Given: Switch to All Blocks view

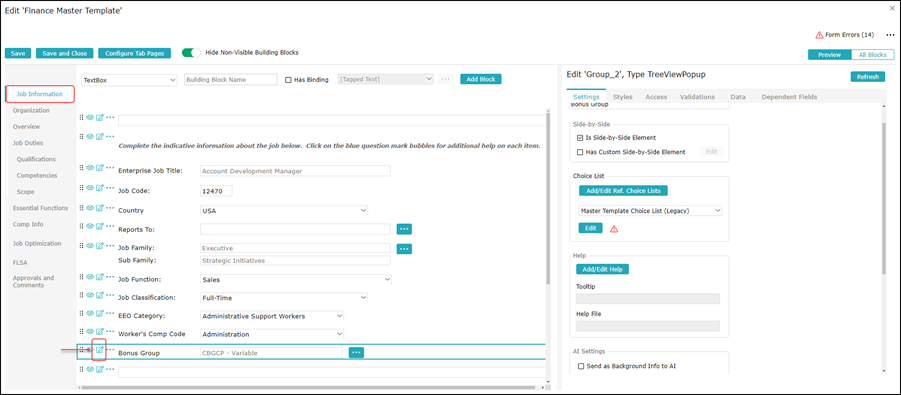Looking at the screenshot, I should (x=872, y=55).
